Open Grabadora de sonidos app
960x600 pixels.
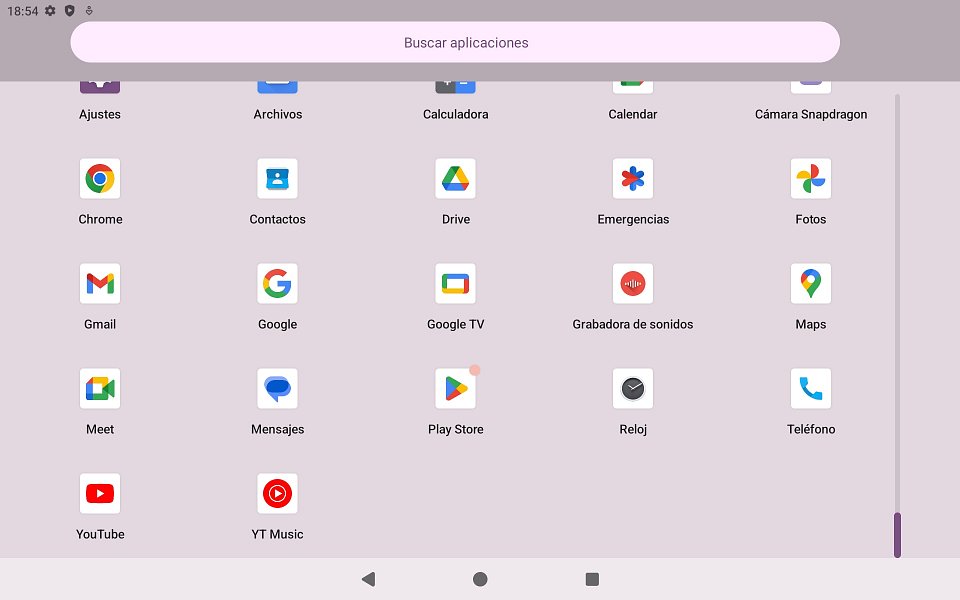(633, 283)
